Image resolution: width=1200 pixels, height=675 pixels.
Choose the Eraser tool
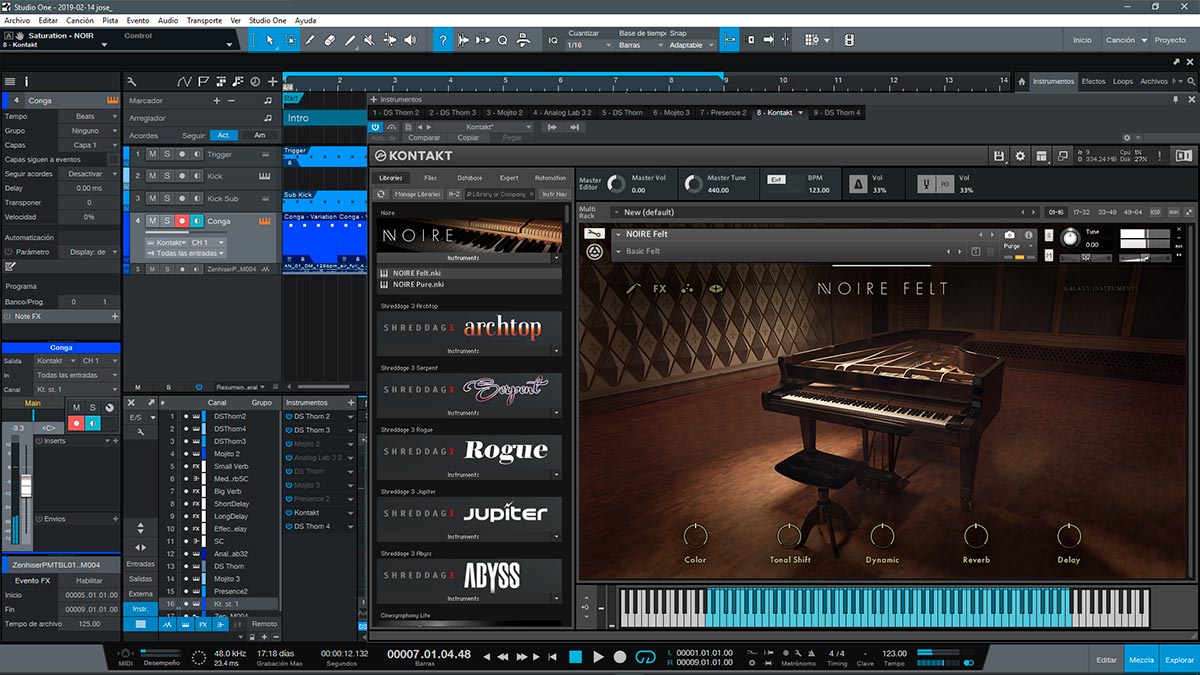coord(330,40)
